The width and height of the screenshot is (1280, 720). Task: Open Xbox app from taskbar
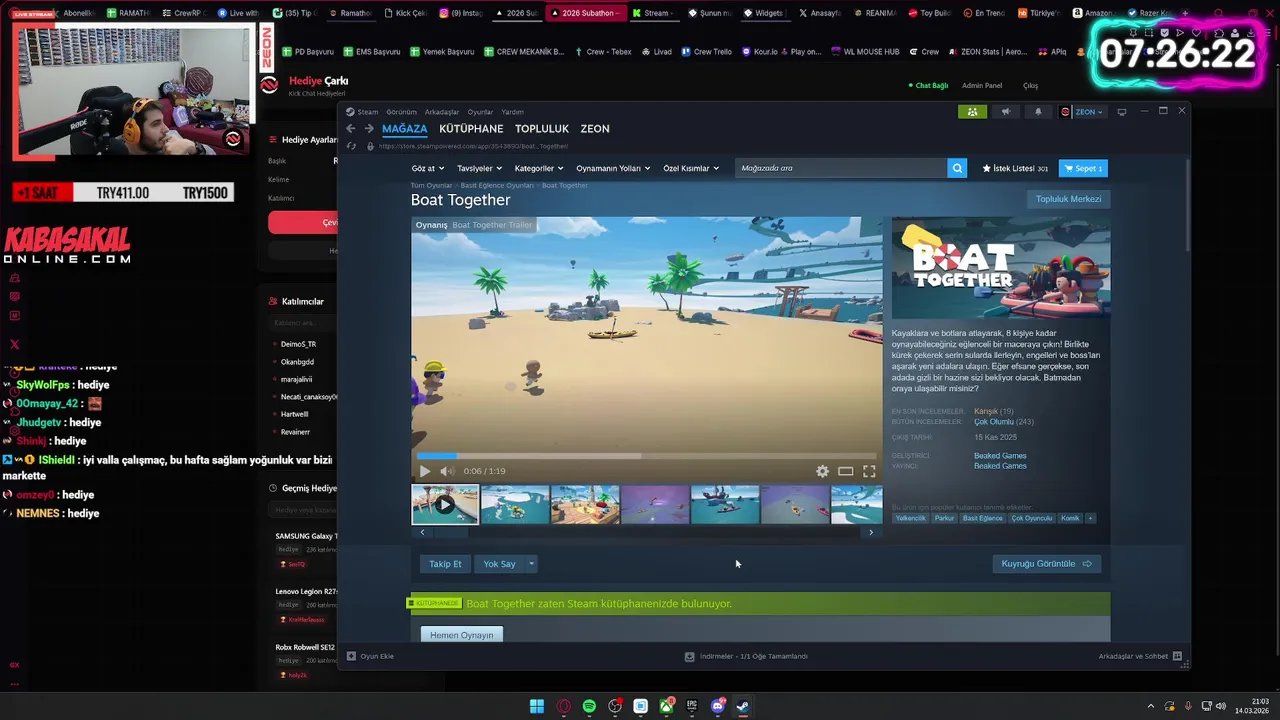tap(666, 706)
